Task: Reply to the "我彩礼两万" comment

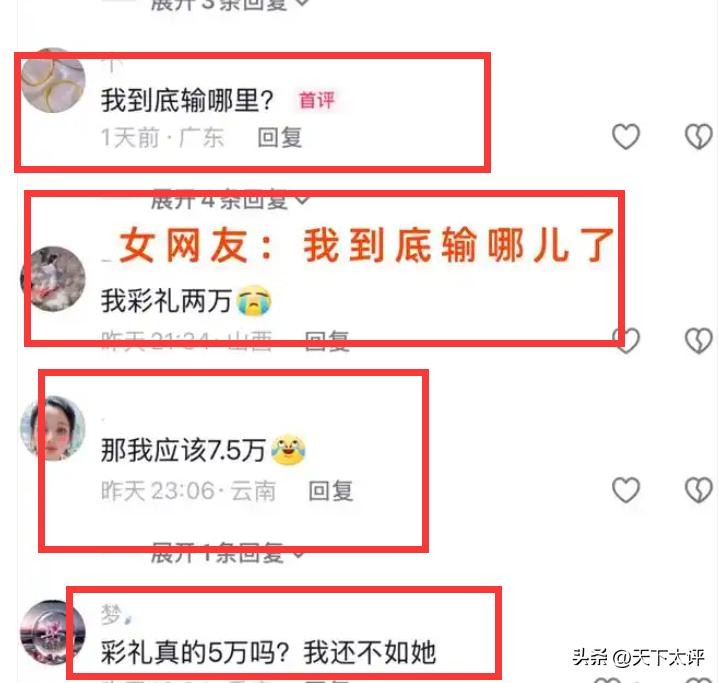Action: click(327, 341)
